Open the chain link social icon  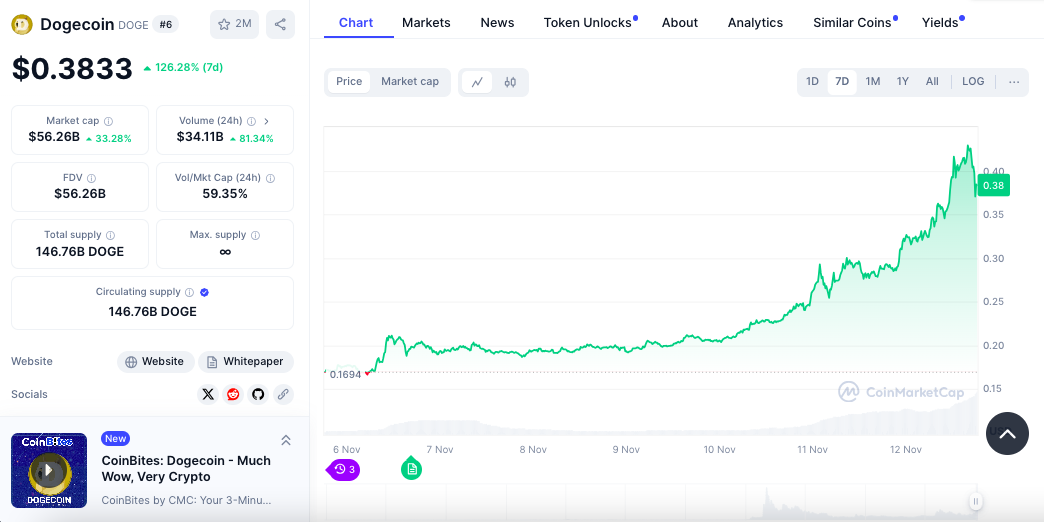click(x=283, y=394)
